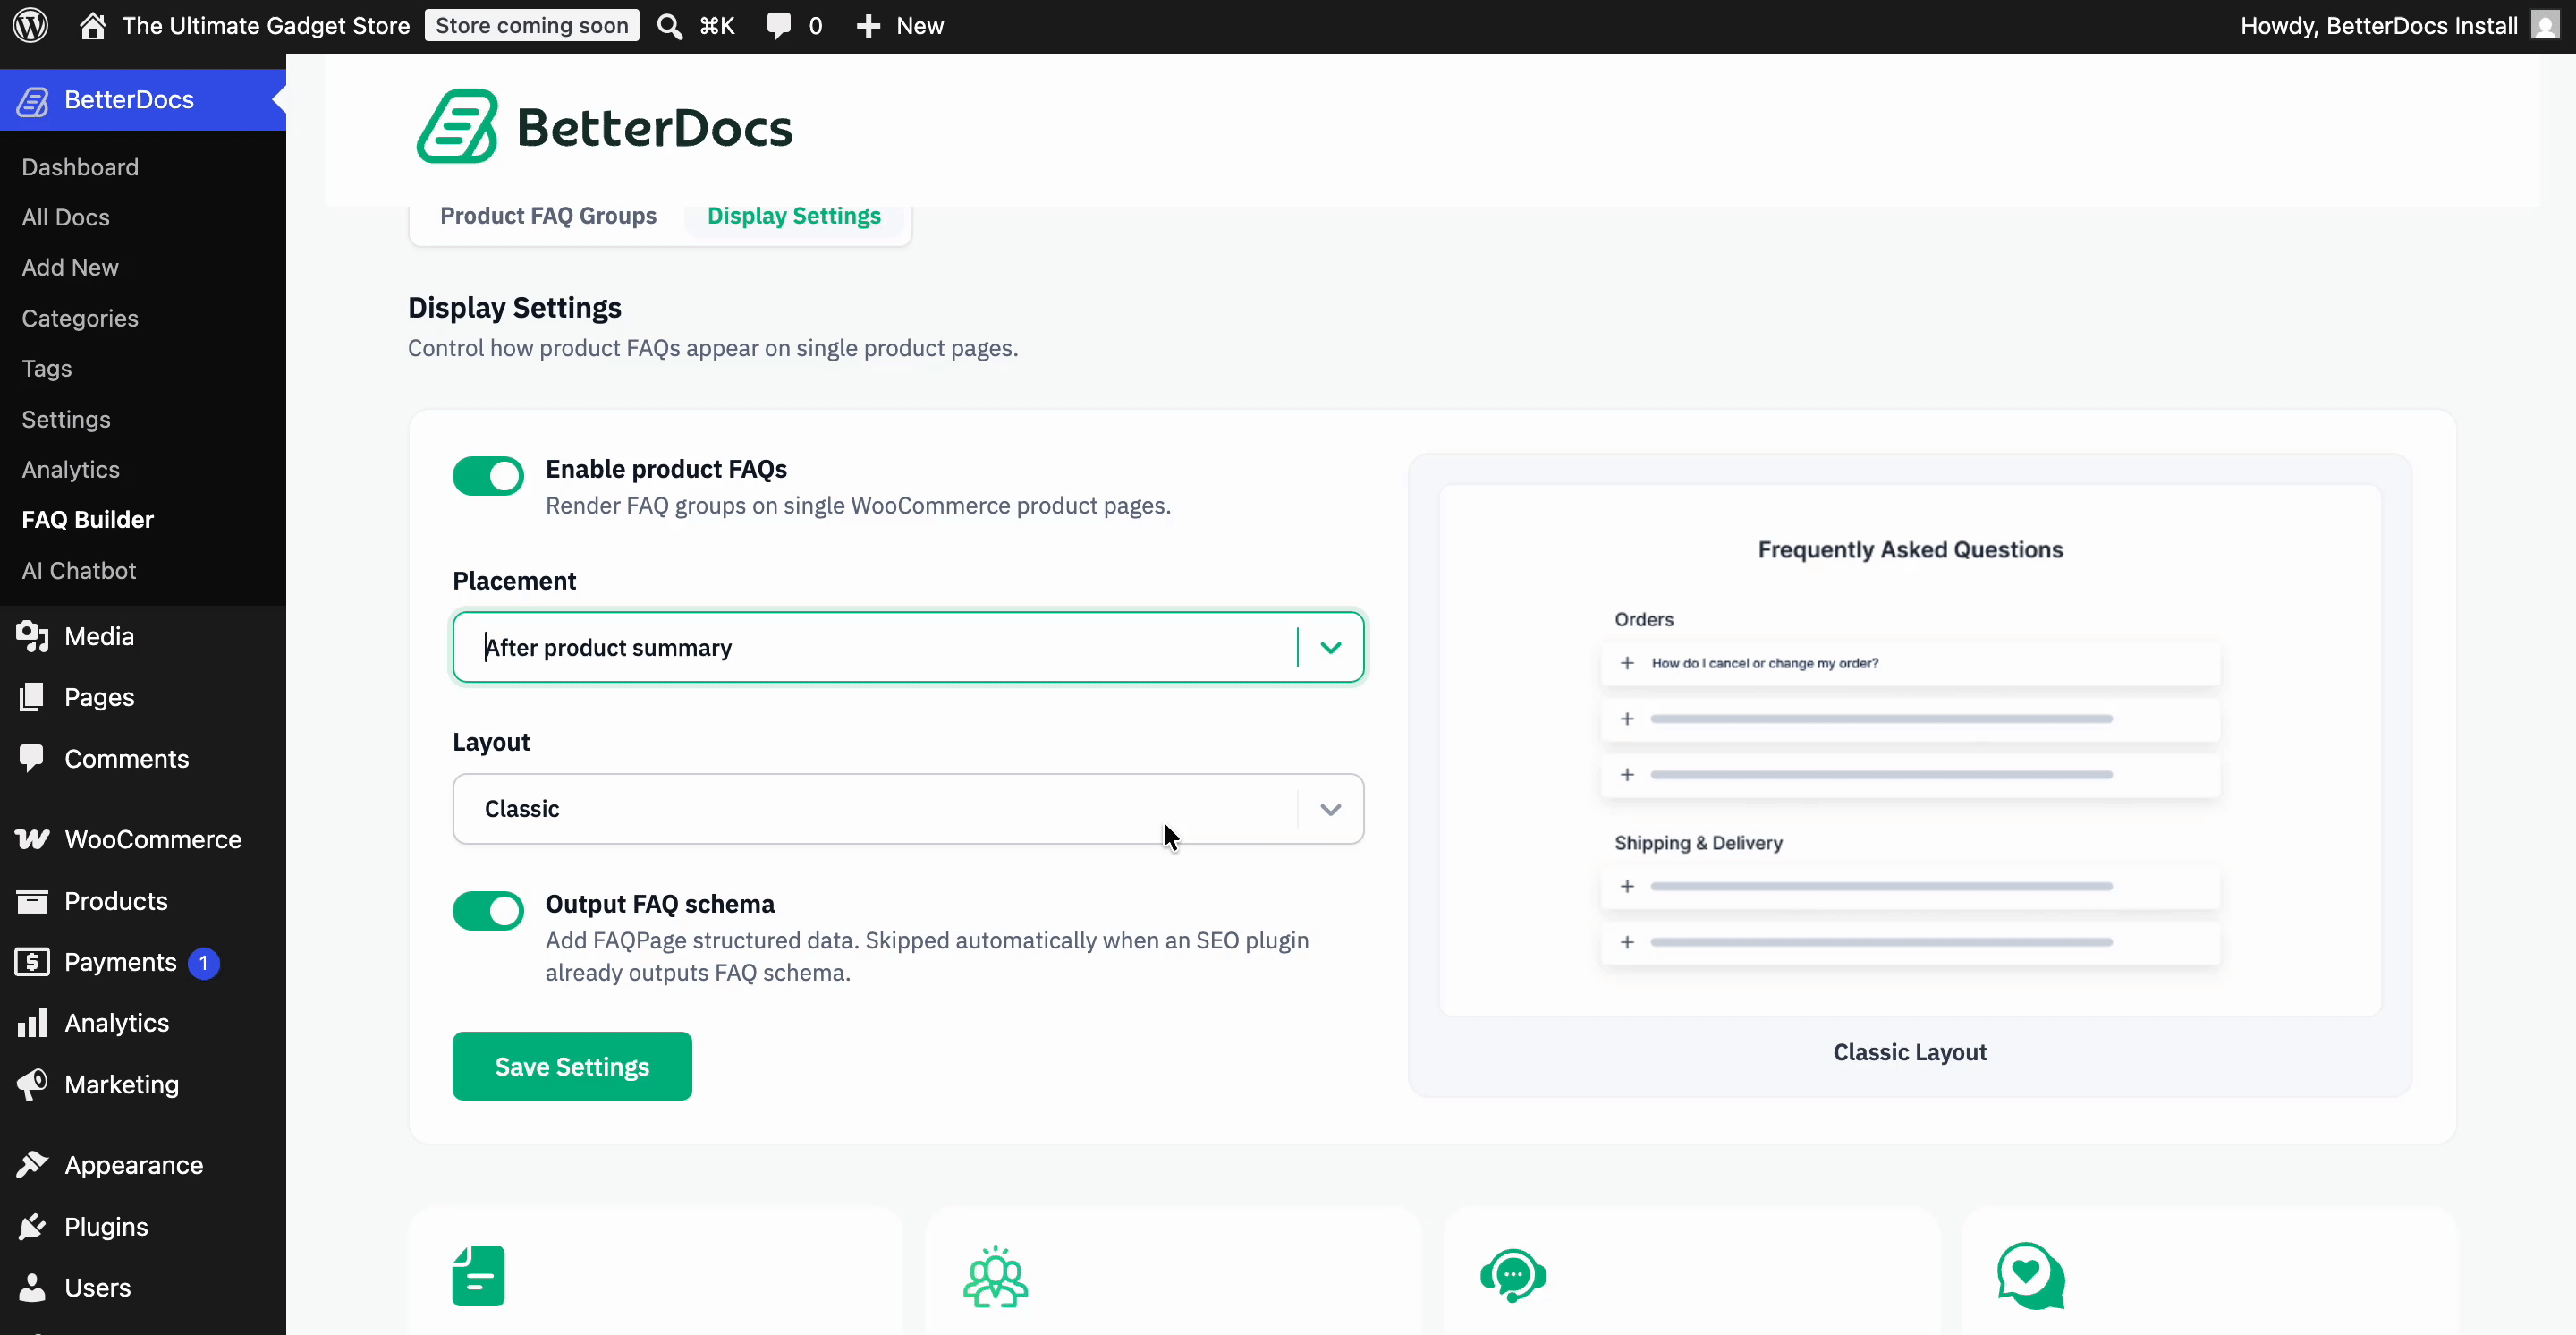The image size is (2576, 1335).
Task: Click the Plugins plug icon
Action: (32, 1226)
